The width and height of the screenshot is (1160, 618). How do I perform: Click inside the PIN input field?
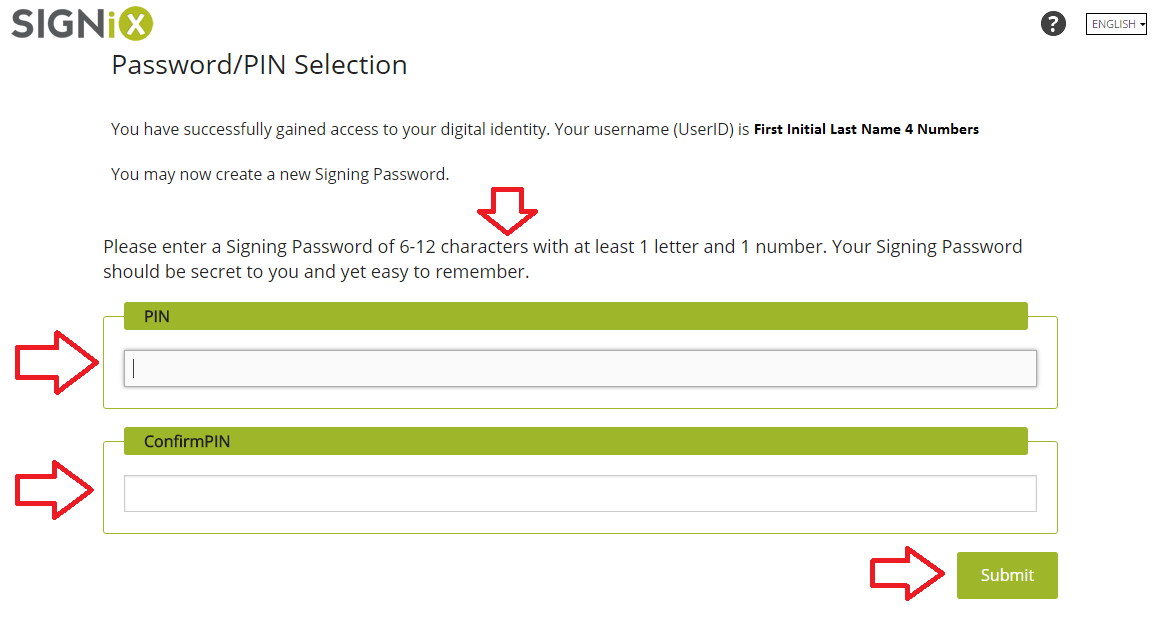coord(580,368)
